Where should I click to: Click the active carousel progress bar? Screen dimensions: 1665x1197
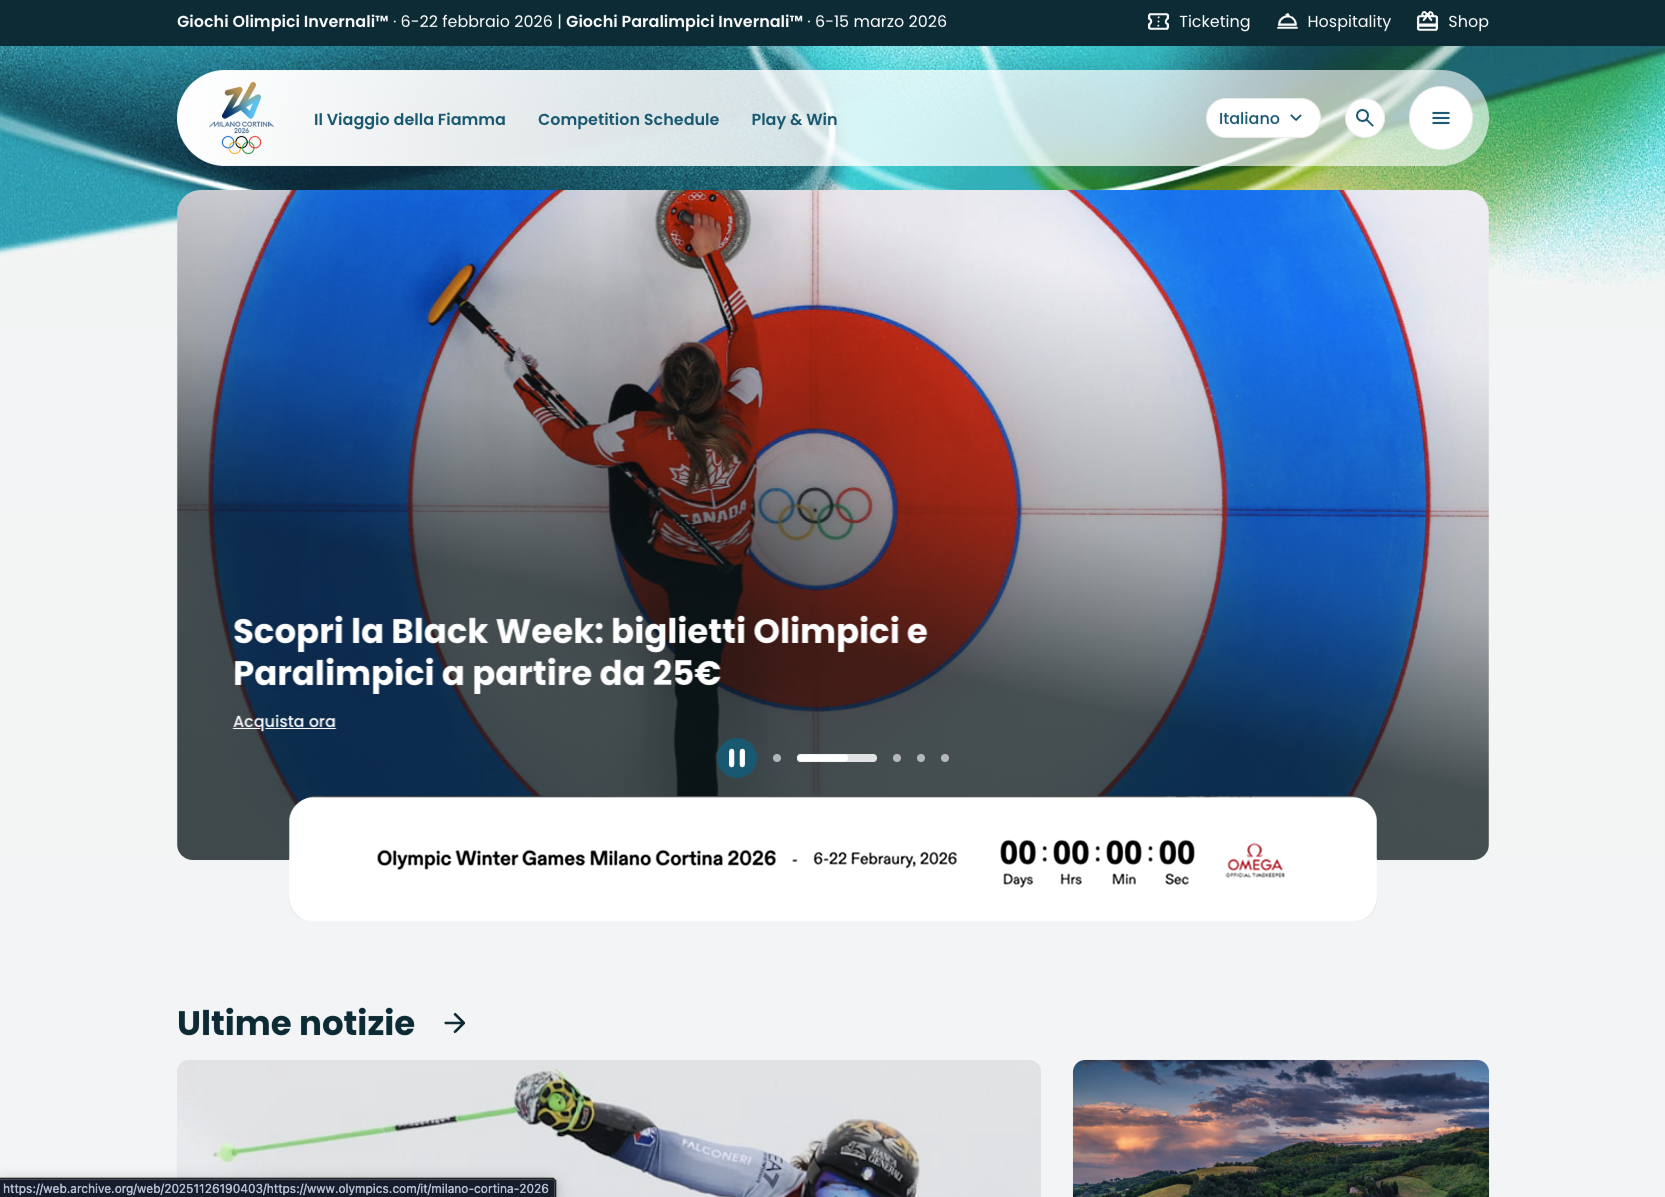[837, 758]
